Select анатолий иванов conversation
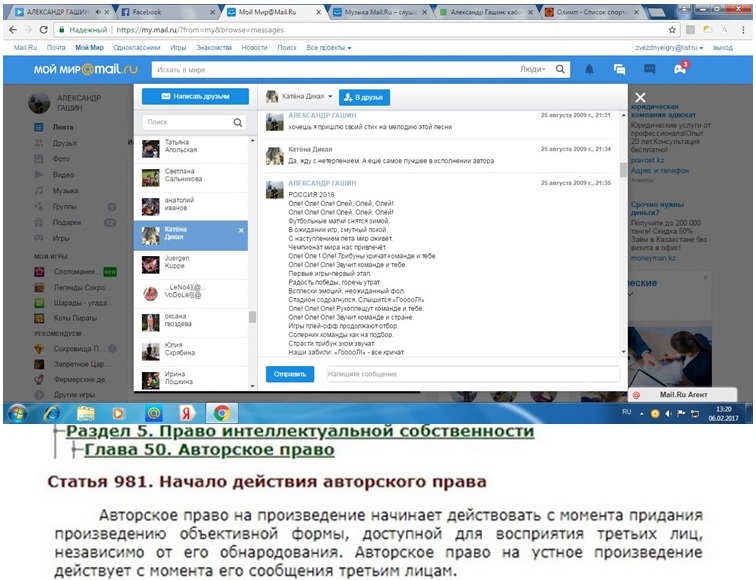 click(191, 207)
